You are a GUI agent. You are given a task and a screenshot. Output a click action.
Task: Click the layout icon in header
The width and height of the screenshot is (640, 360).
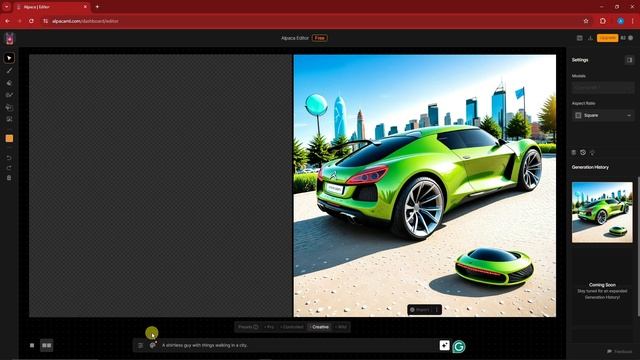click(580, 38)
